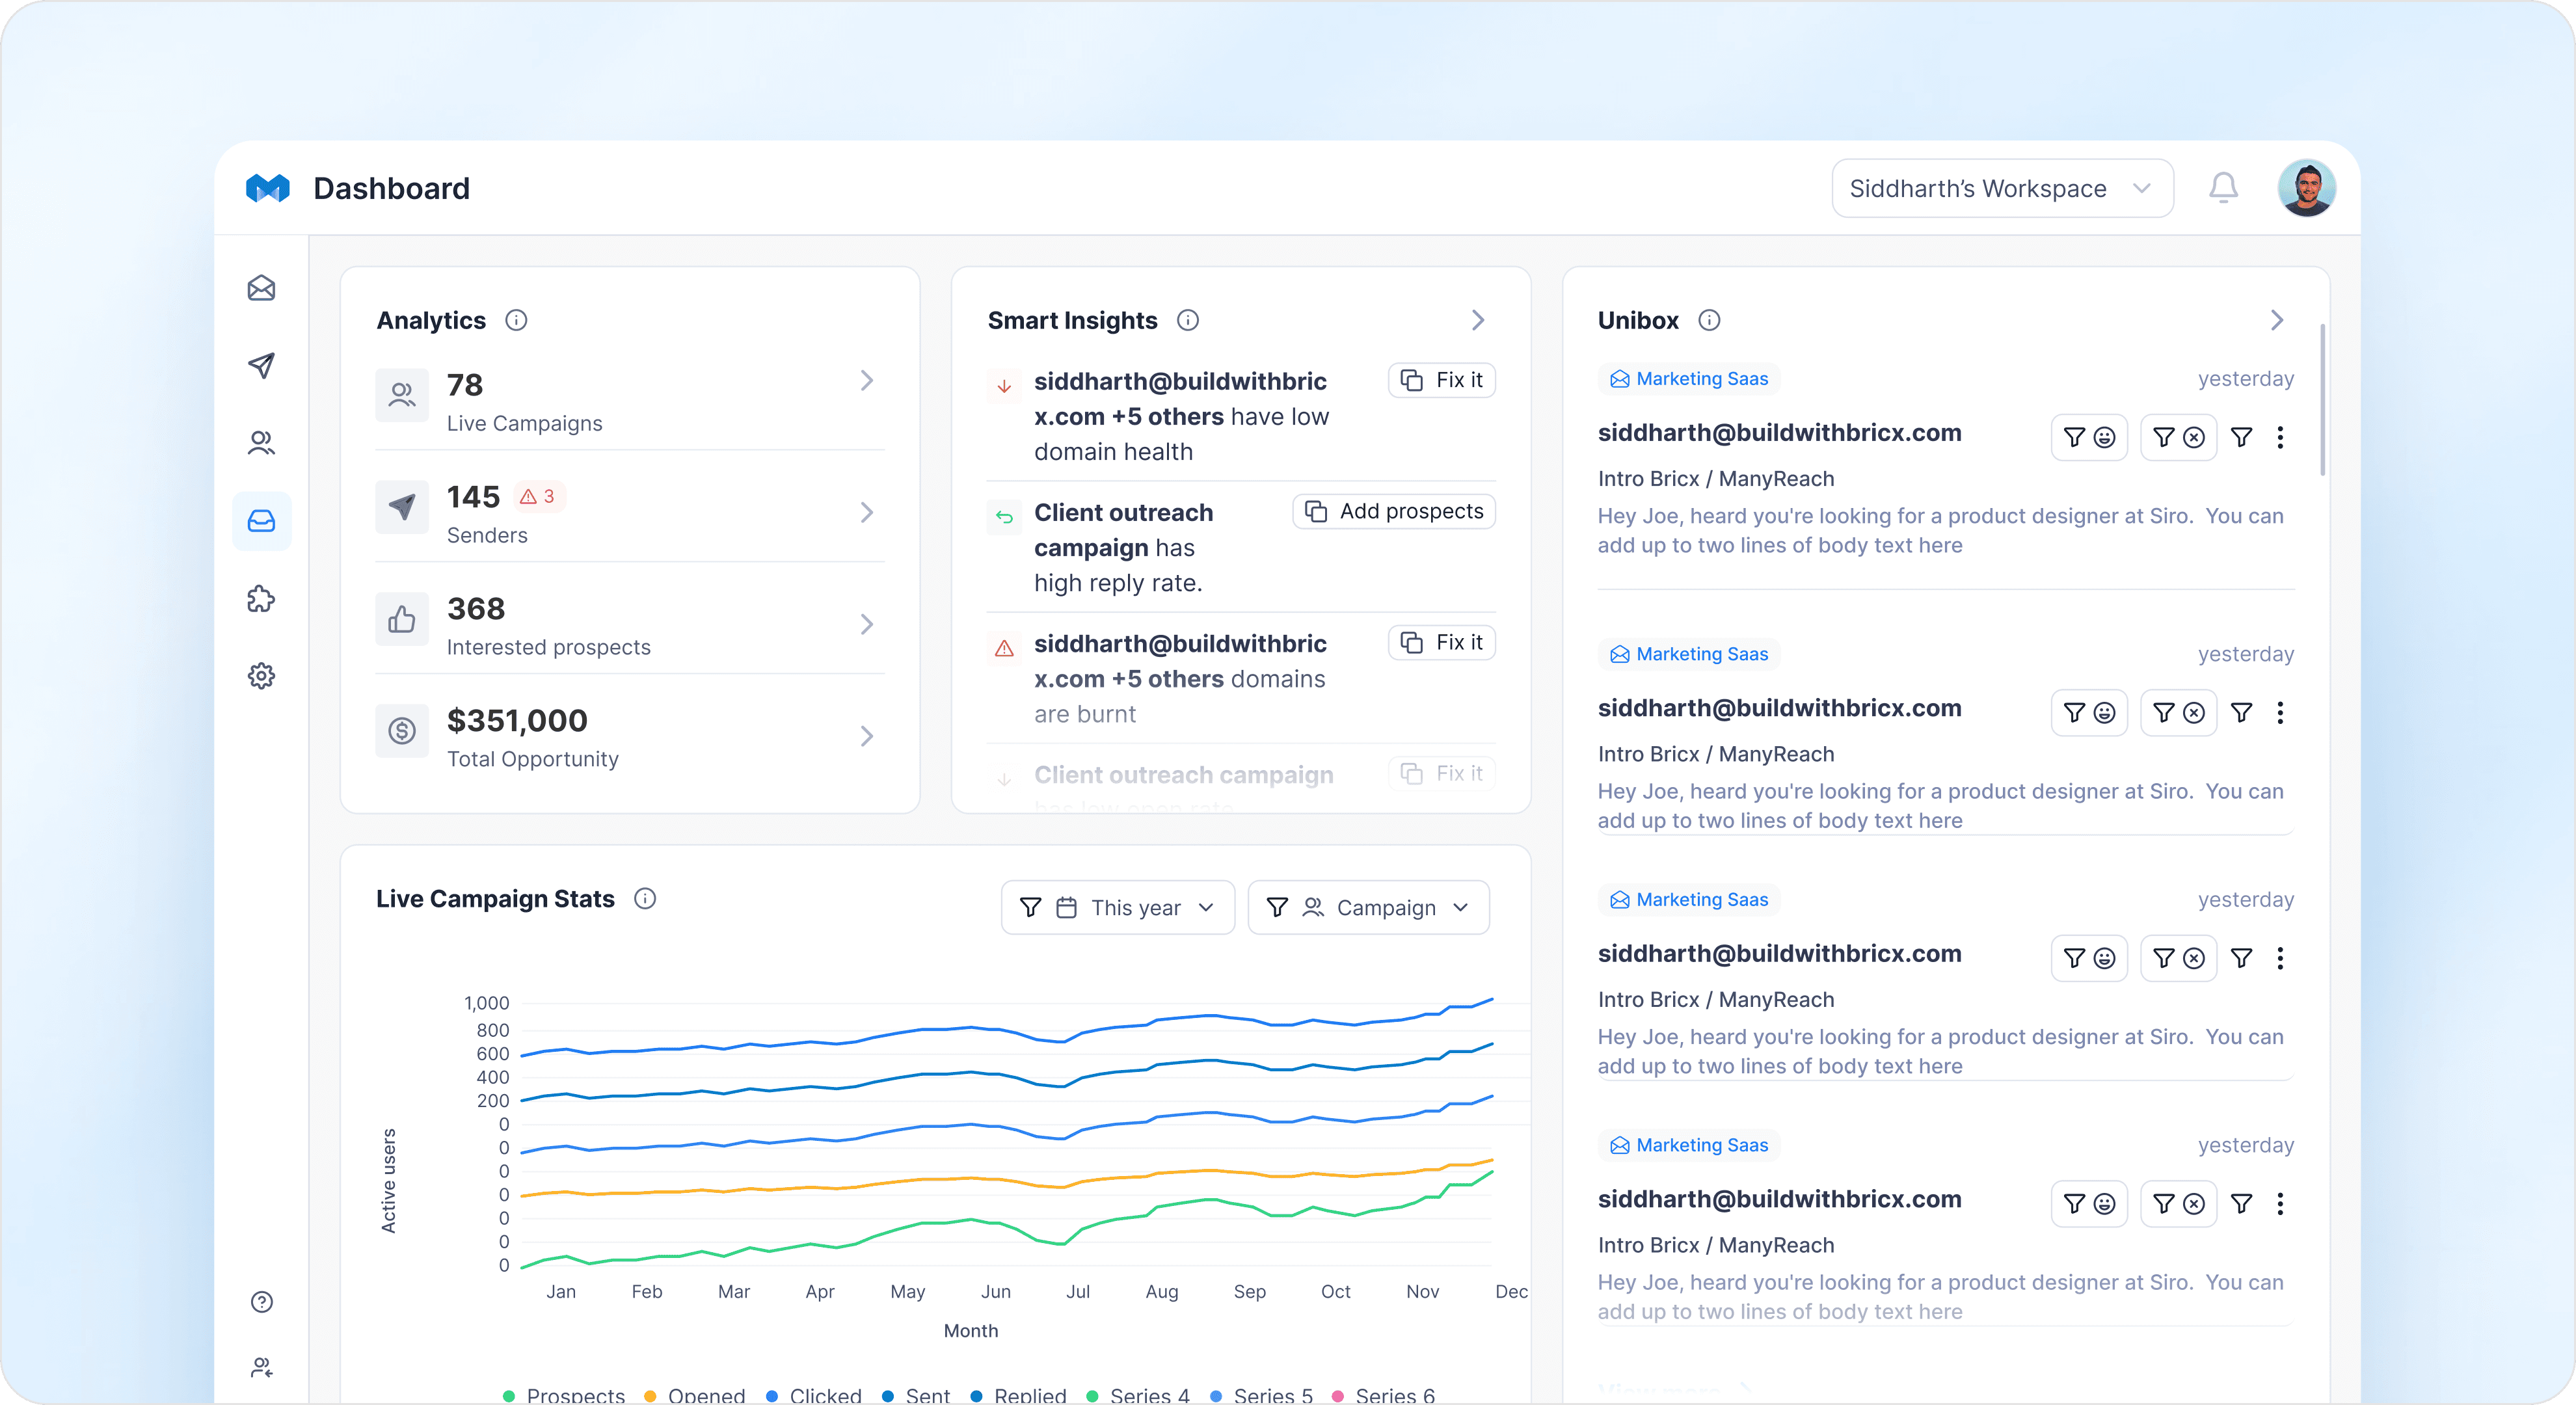Click the Analytics info icon
Screen dimensions: 2576x1405
[x=516, y=320]
